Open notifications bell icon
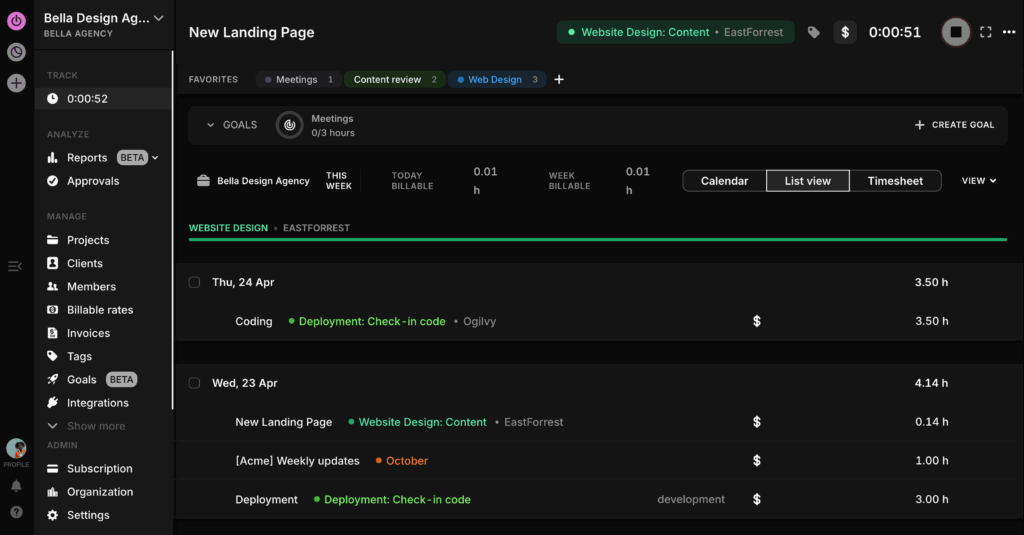This screenshot has height=535, width=1024. 16,486
